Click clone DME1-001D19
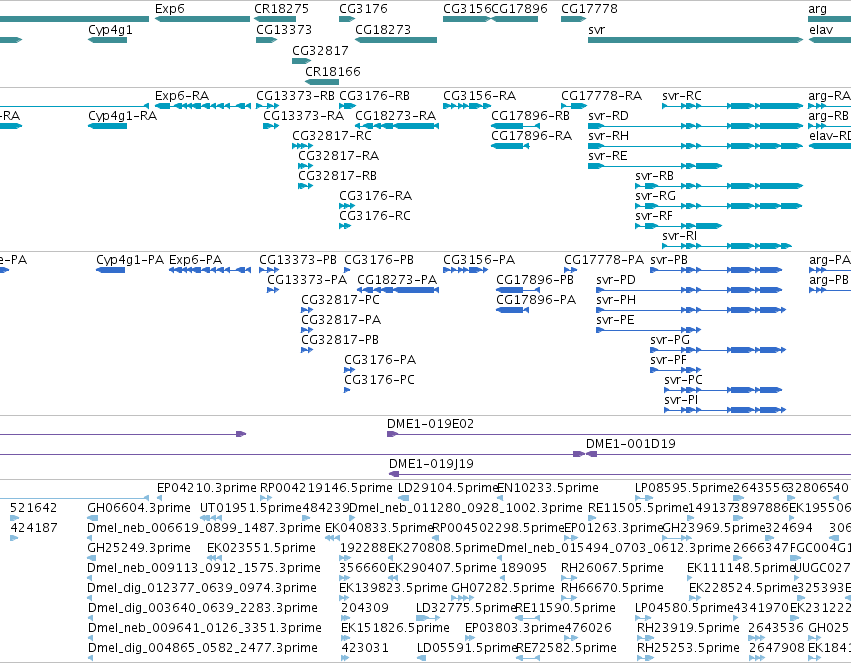The image size is (851, 663). [719, 454]
